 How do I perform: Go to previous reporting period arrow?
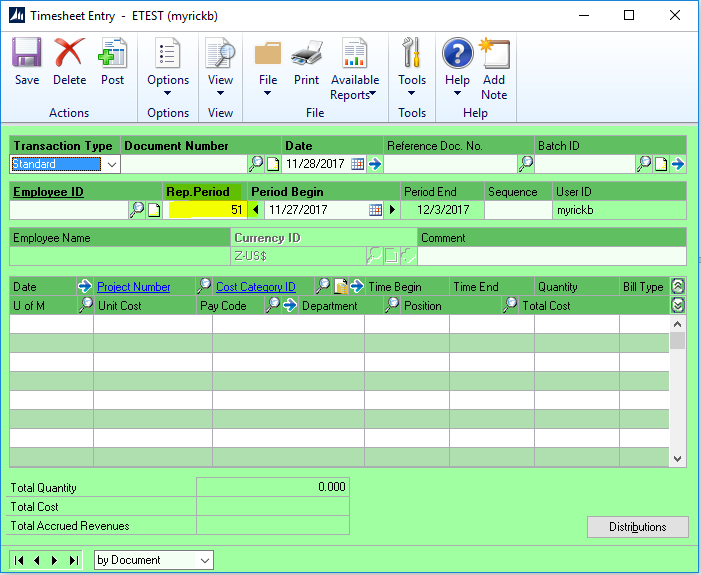coord(255,209)
